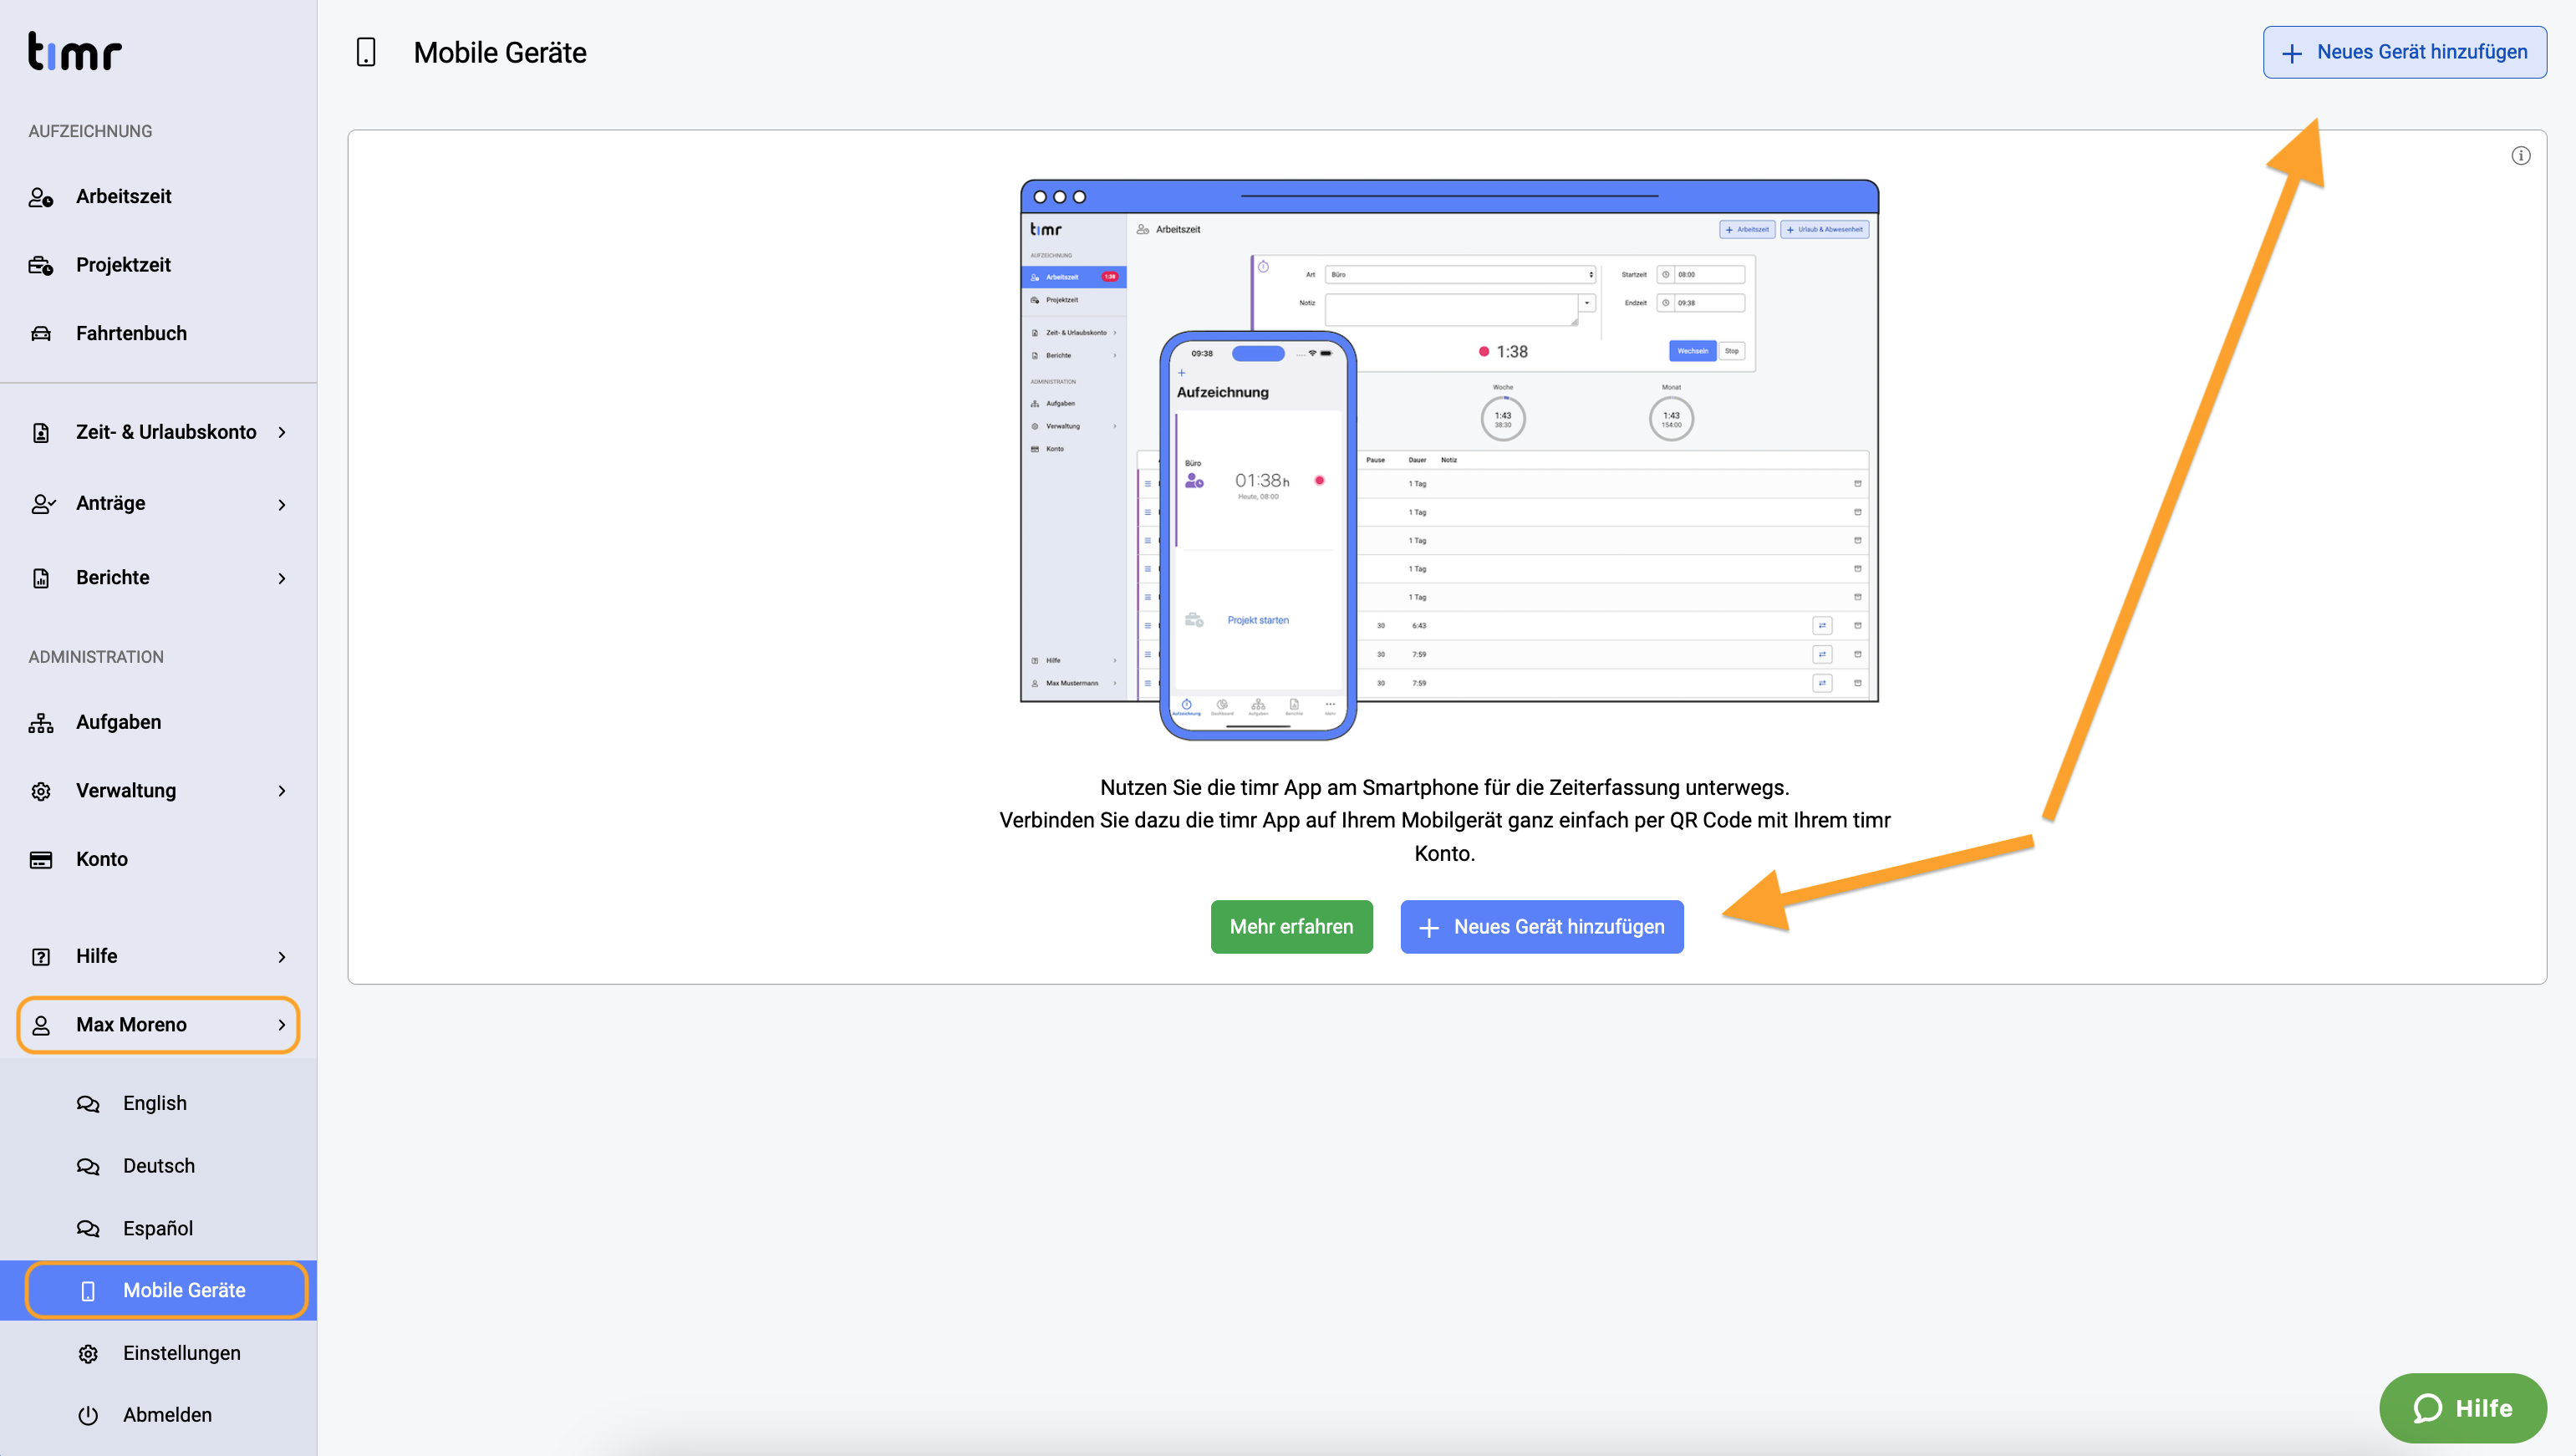Expand the Verwaltung submenu chevron
Viewport: 2576px width, 1456px height.
[282, 791]
